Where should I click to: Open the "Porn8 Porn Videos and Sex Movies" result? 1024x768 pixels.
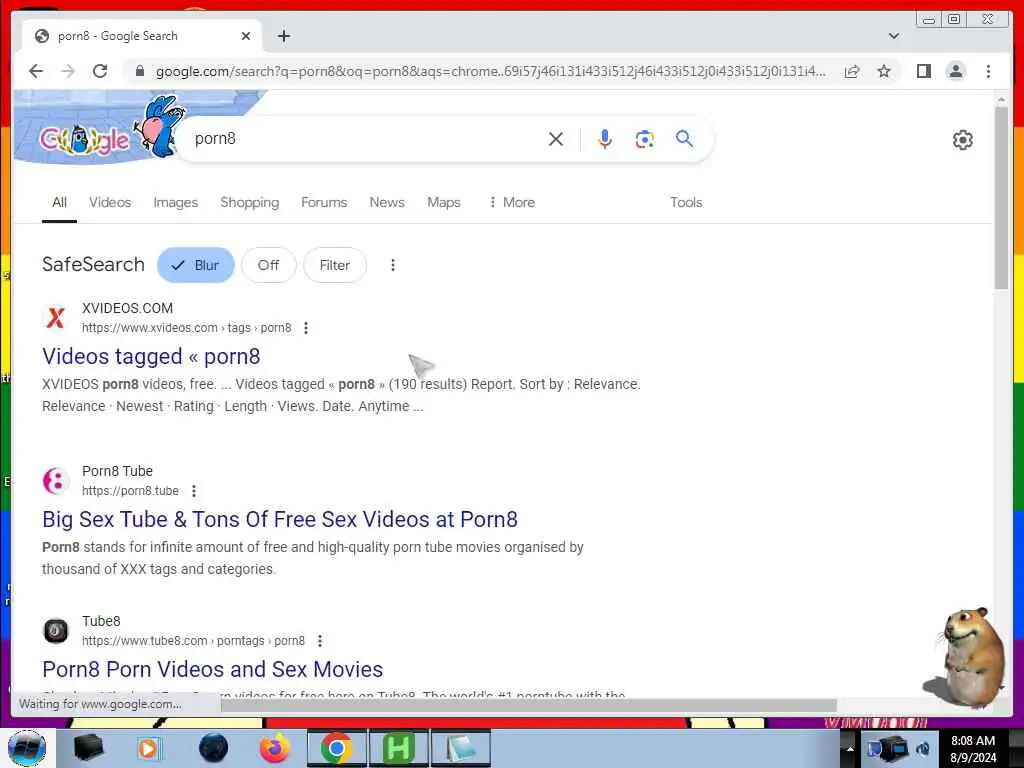(x=212, y=669)
